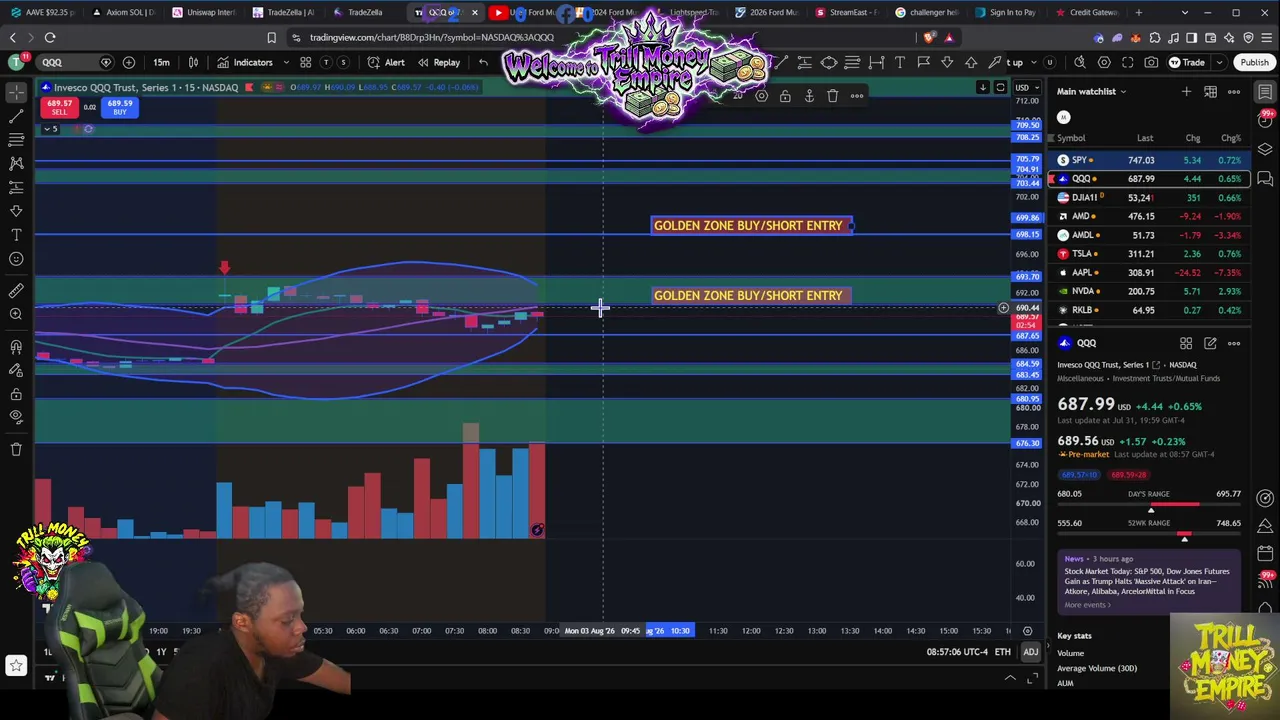Select the crosshair cursor tool
The image size is (1280, 720).
click(x=16, y=92)
